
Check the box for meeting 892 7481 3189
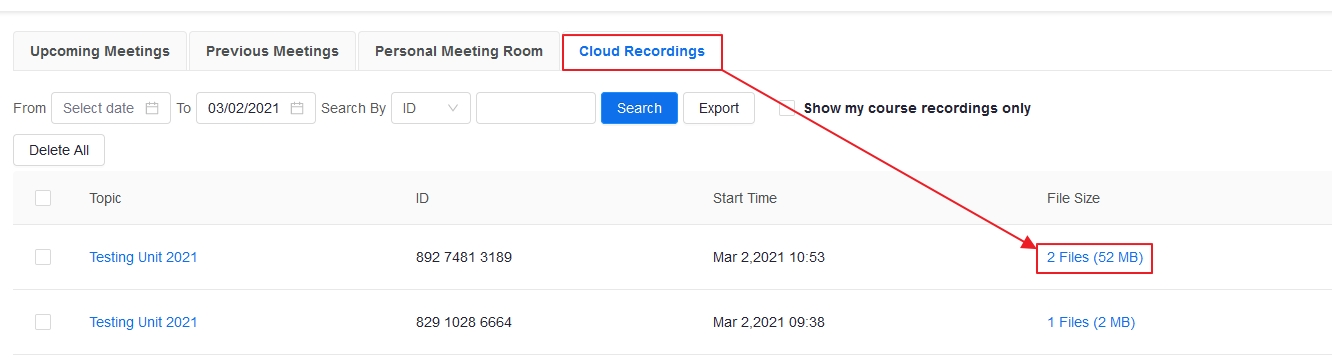[x=43, y=257]
